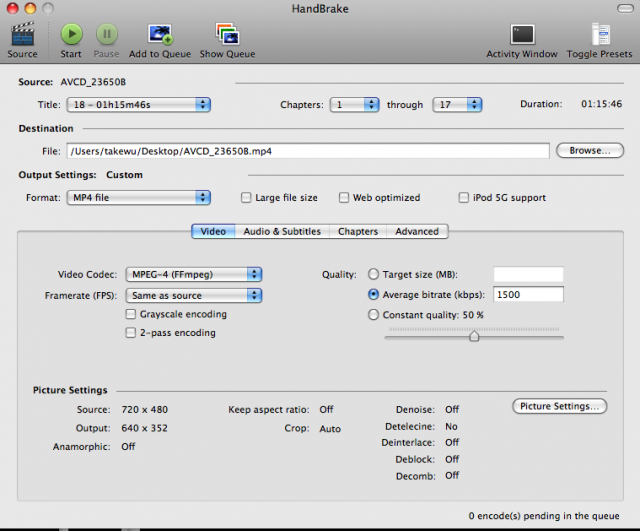Switch to the Chapters tab

pos(358,231)
